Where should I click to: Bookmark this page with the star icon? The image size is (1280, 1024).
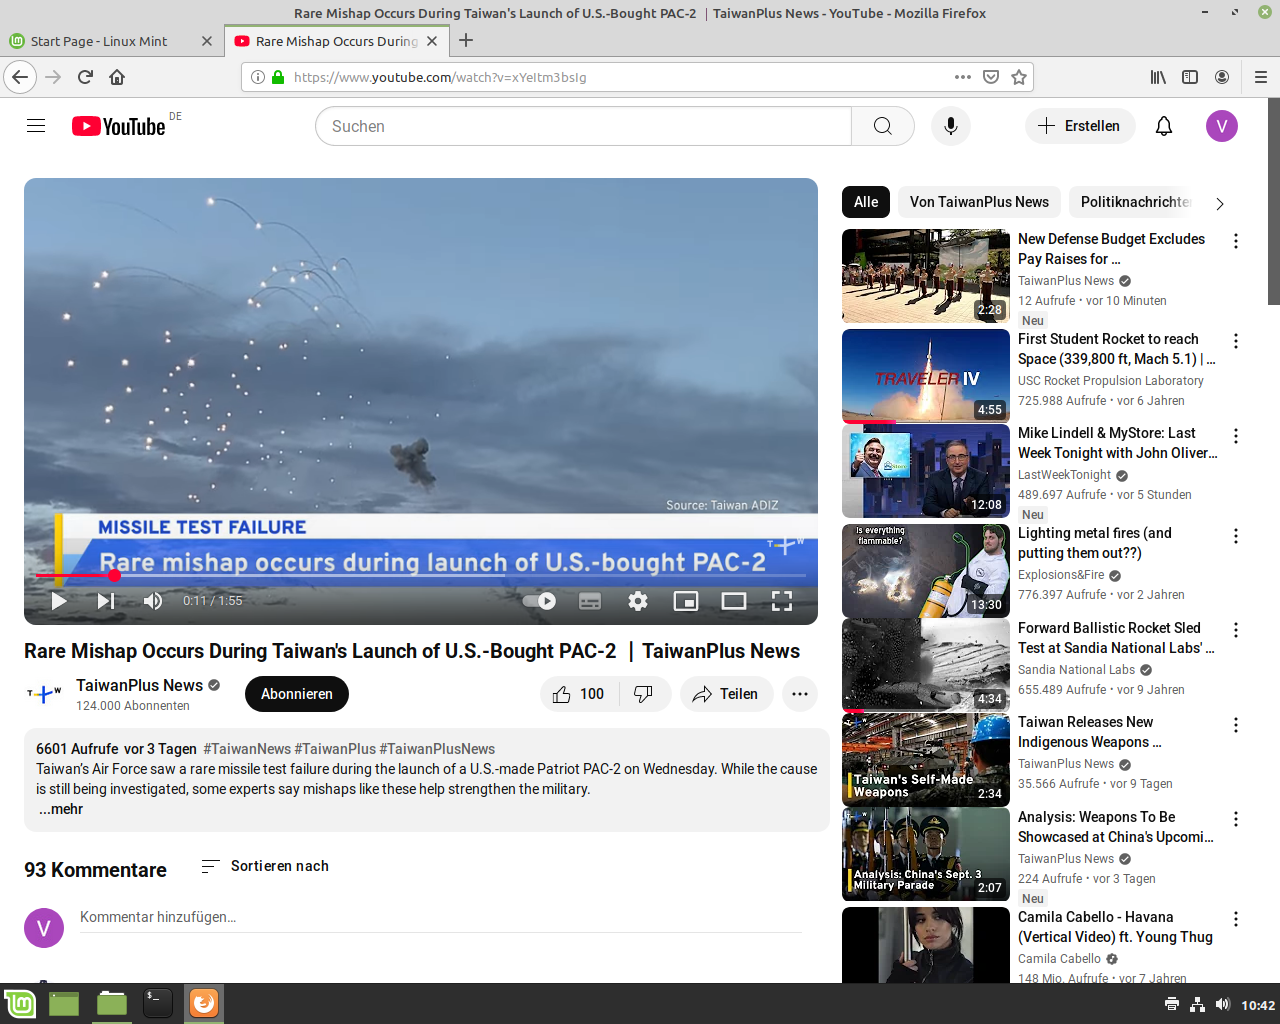(x=1019, y=77)
